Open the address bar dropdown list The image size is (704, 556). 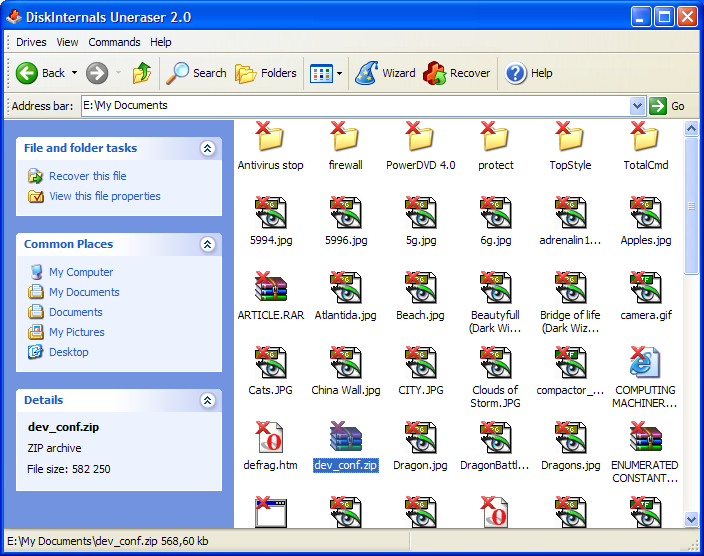(637, 106)
